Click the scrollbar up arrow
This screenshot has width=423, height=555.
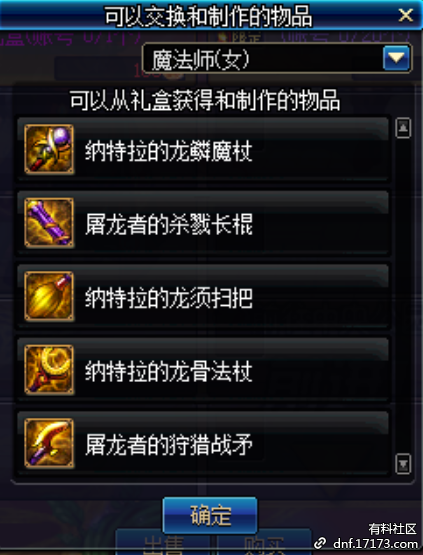pyautogui.click(x=403, y=128)
